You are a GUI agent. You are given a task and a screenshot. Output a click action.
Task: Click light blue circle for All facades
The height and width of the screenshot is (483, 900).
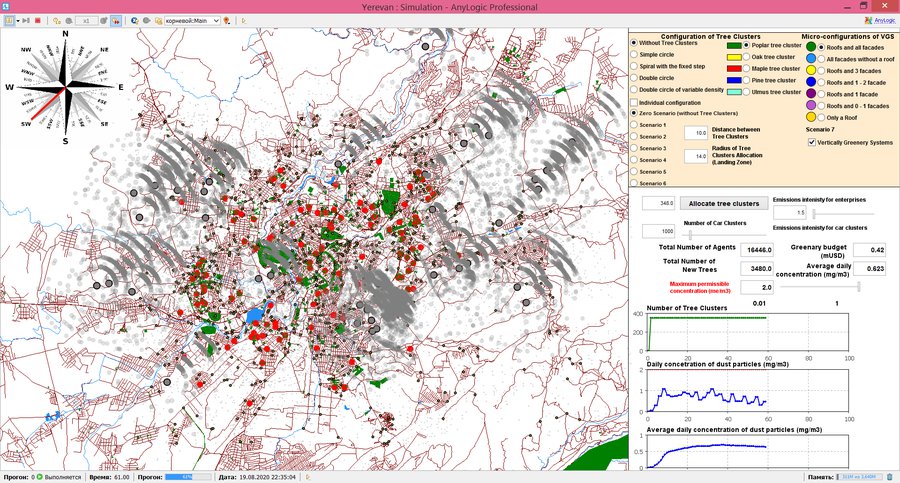click(810, 59)
